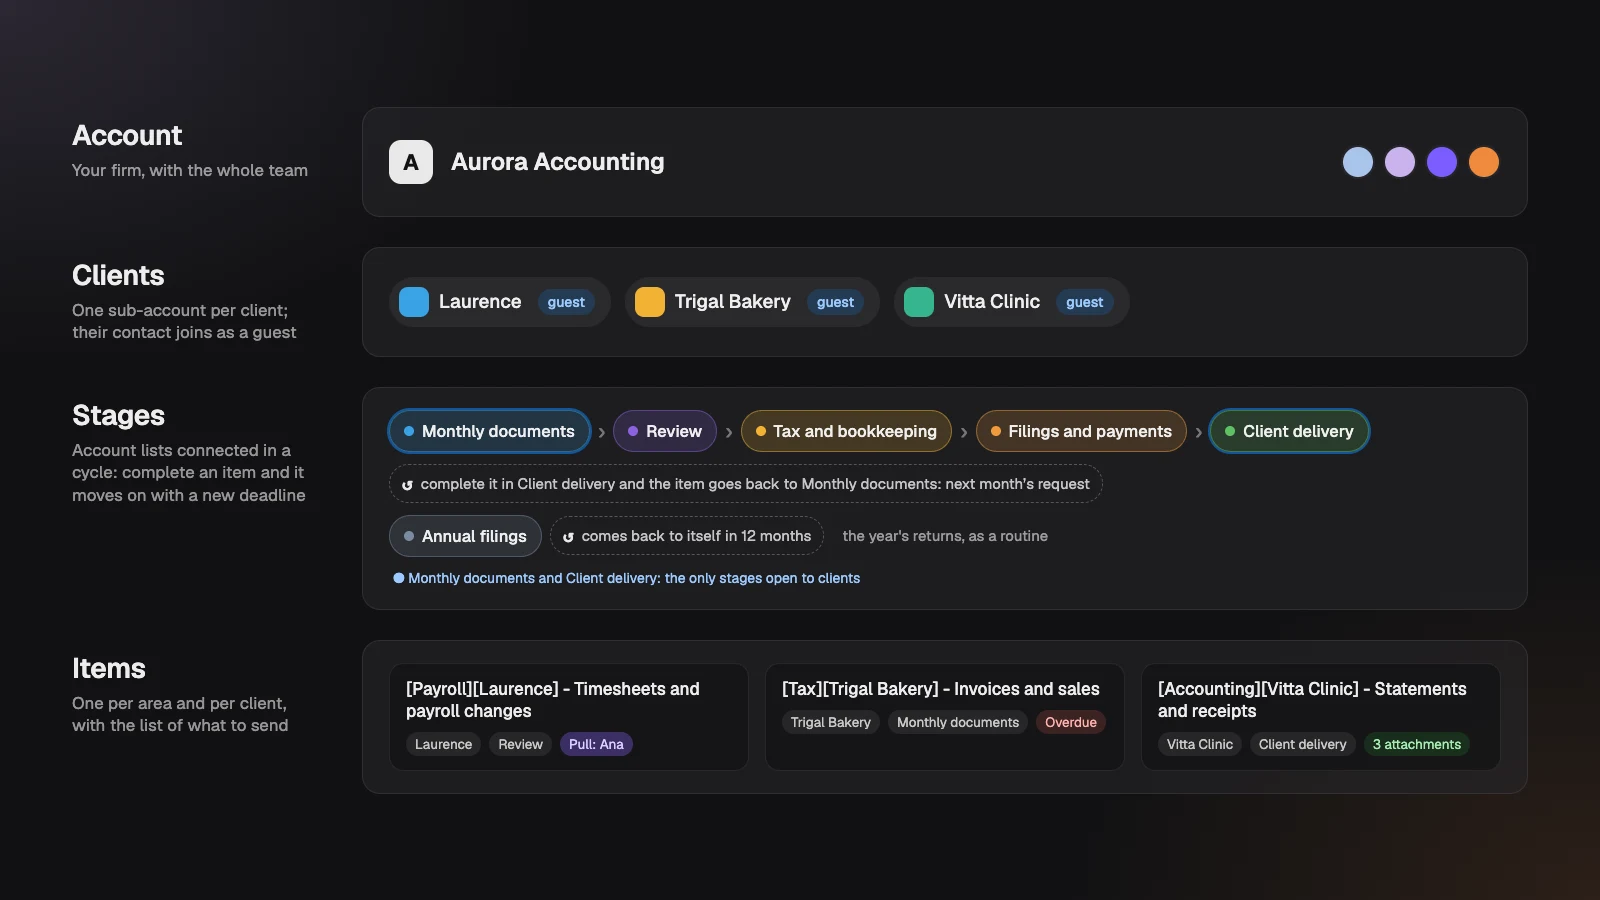Image resolution: width=1600 pixels, height=900 pixels.
Task: Select the orange team member avatar
Action: pyautogui.click(x=1484, y=162)
